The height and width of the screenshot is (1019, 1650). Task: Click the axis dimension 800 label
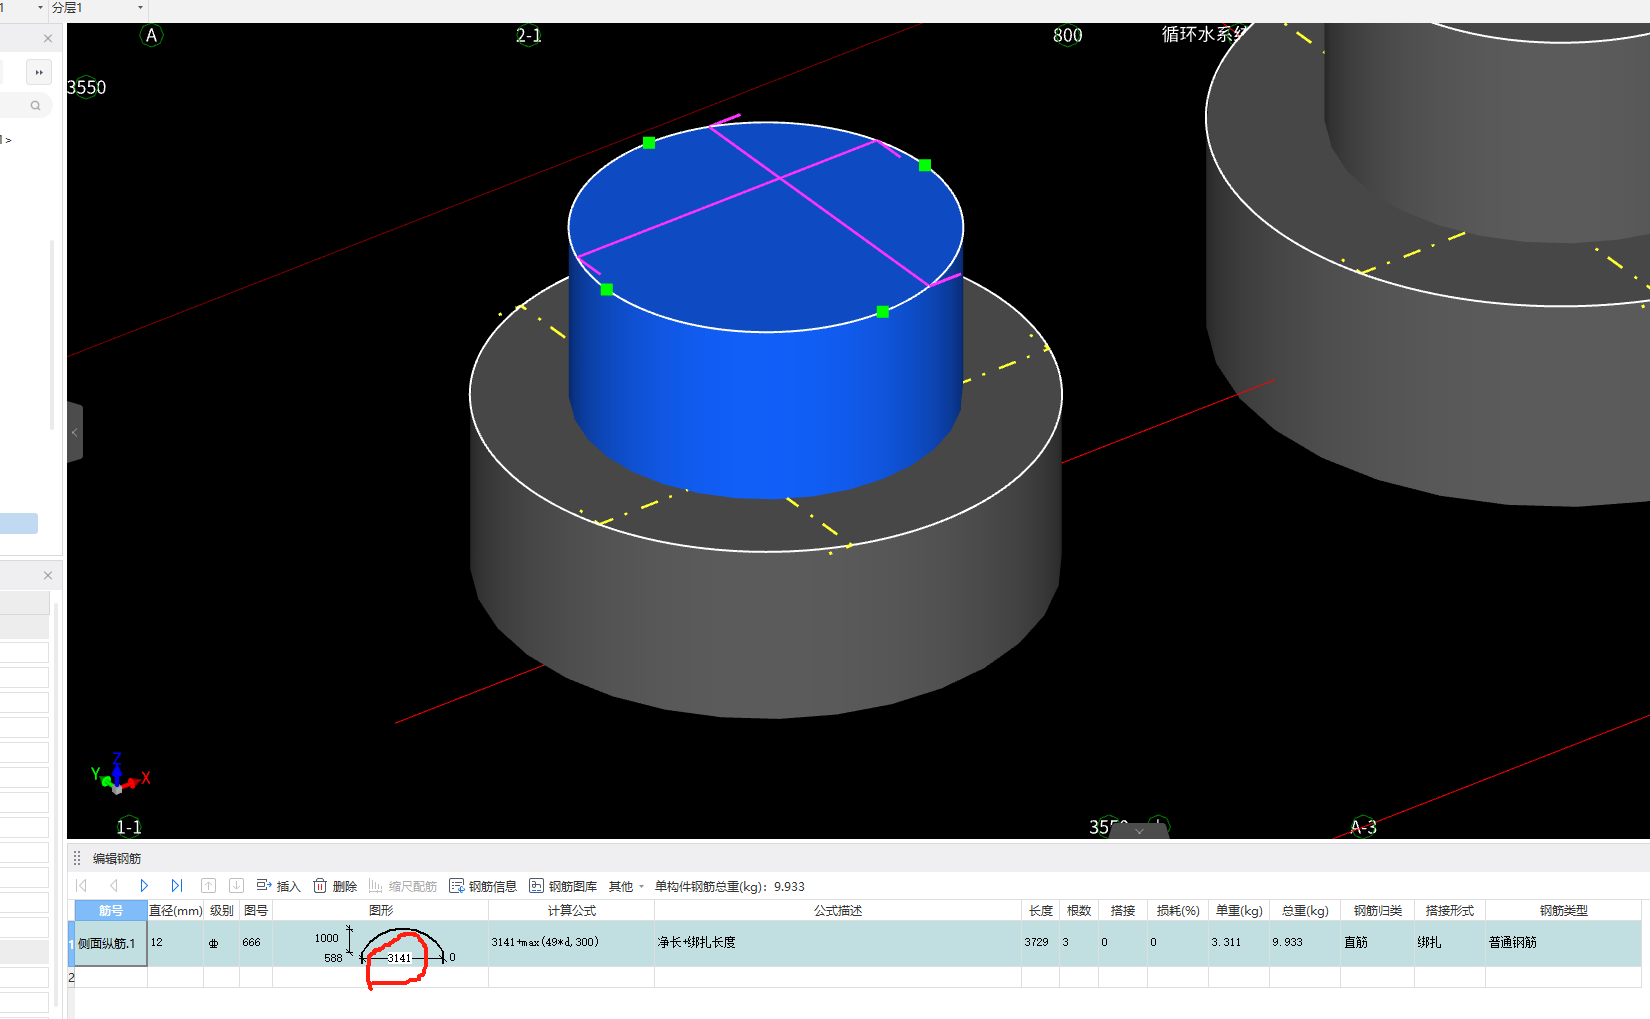(x=1067, y=35)
